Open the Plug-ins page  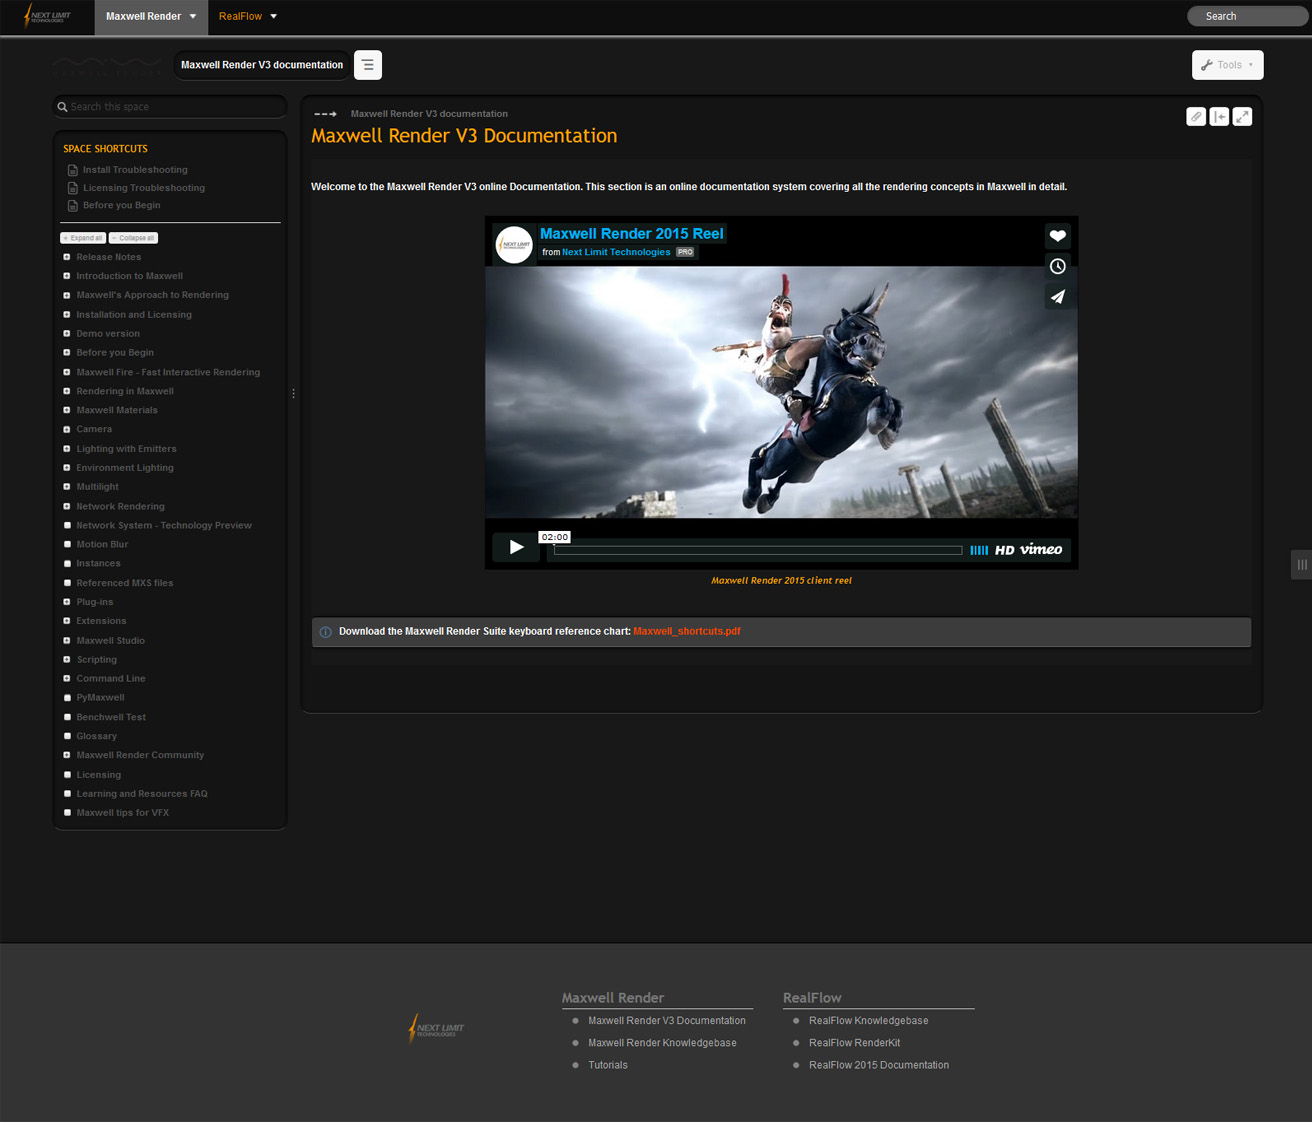[x=95, y=602]
